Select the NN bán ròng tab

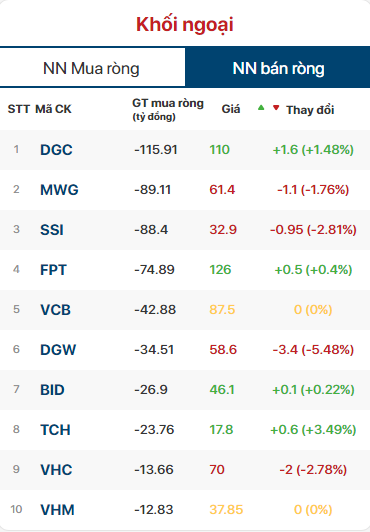(x=278, y=68)
